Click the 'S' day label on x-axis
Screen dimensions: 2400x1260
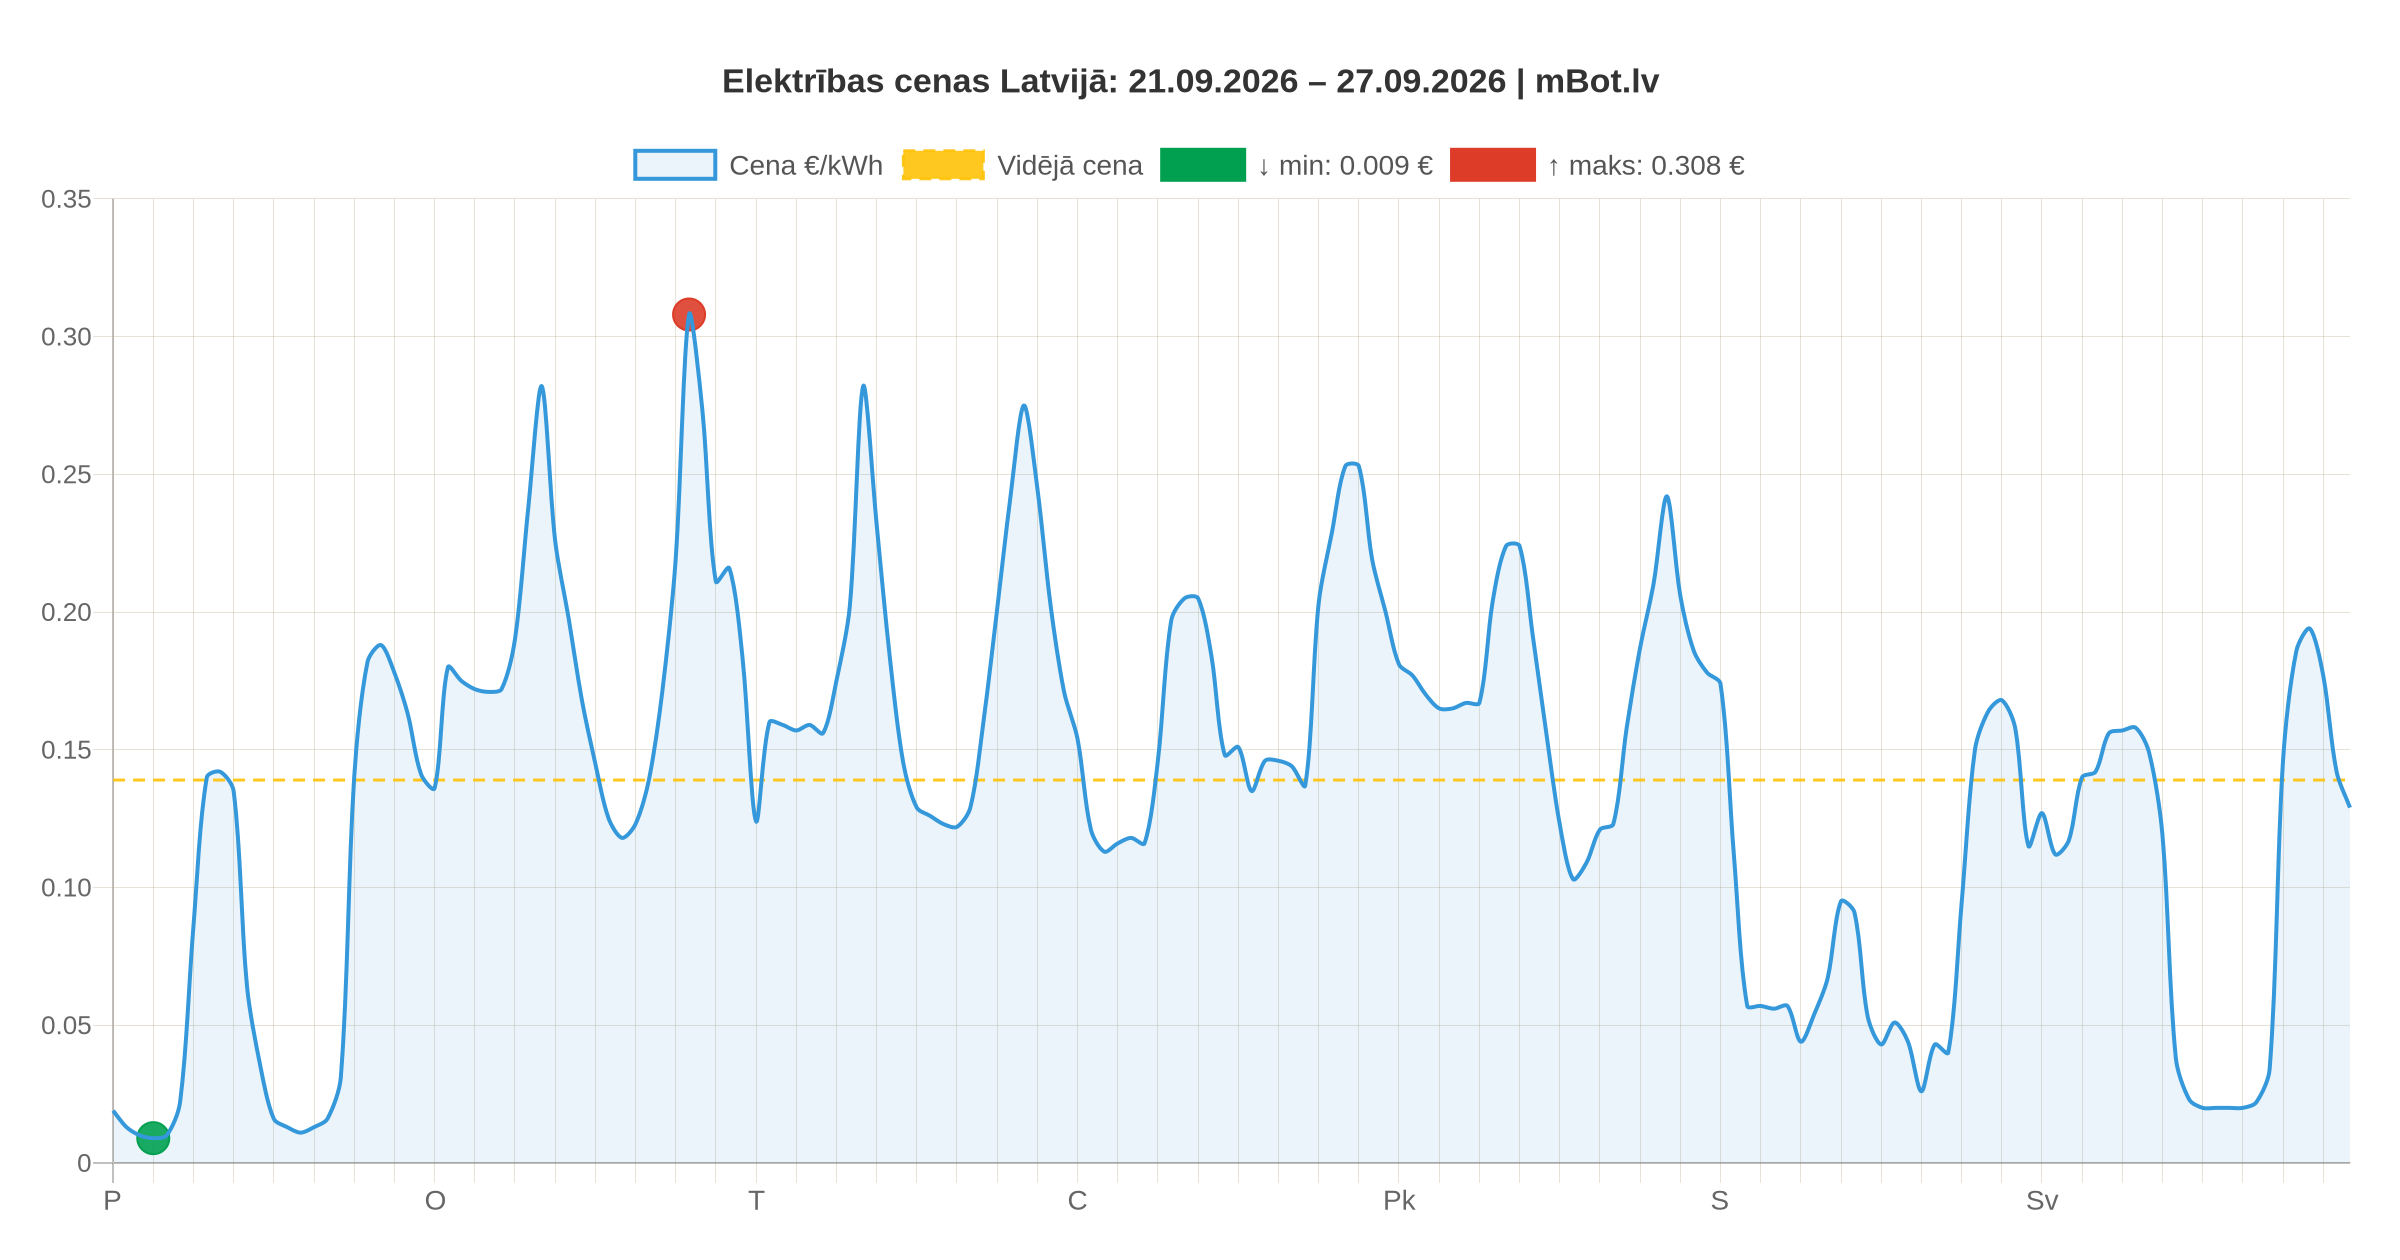1720,1201
